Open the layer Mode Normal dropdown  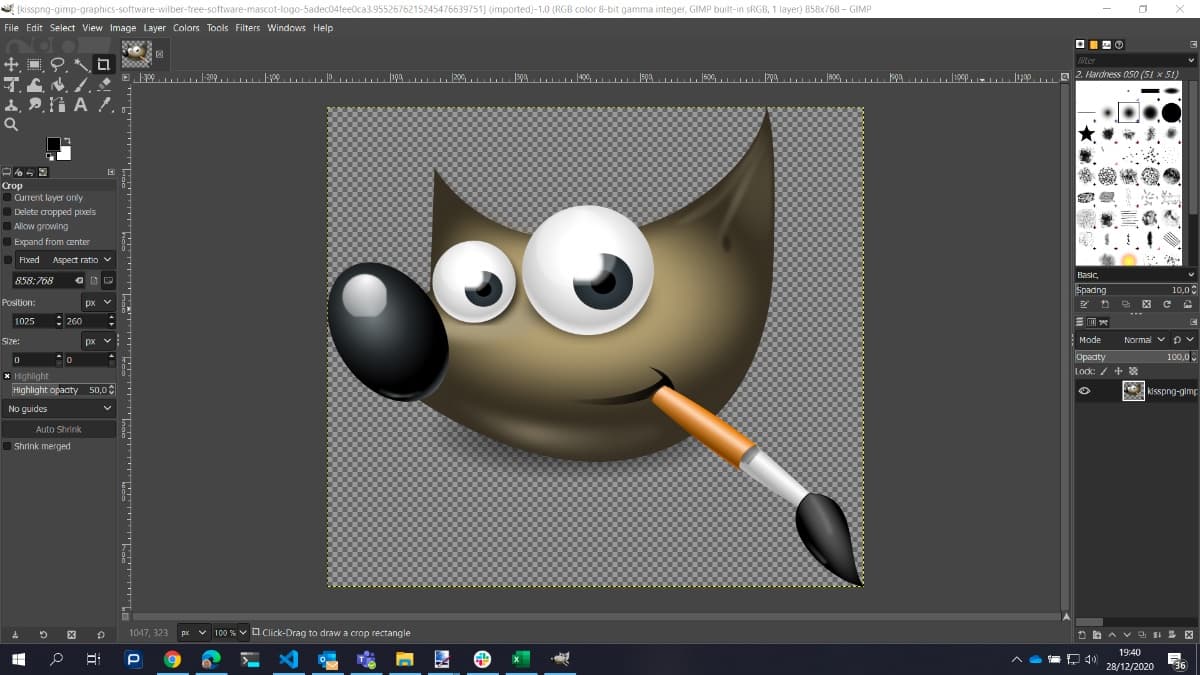click(x=1144, y=340)
